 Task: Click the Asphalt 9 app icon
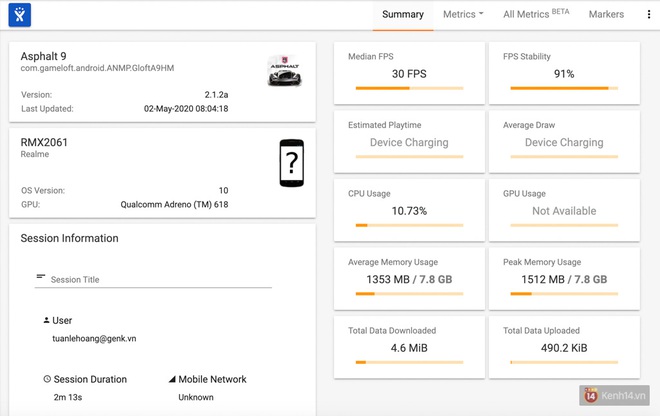pyautogui.click(x=285, y=70)
